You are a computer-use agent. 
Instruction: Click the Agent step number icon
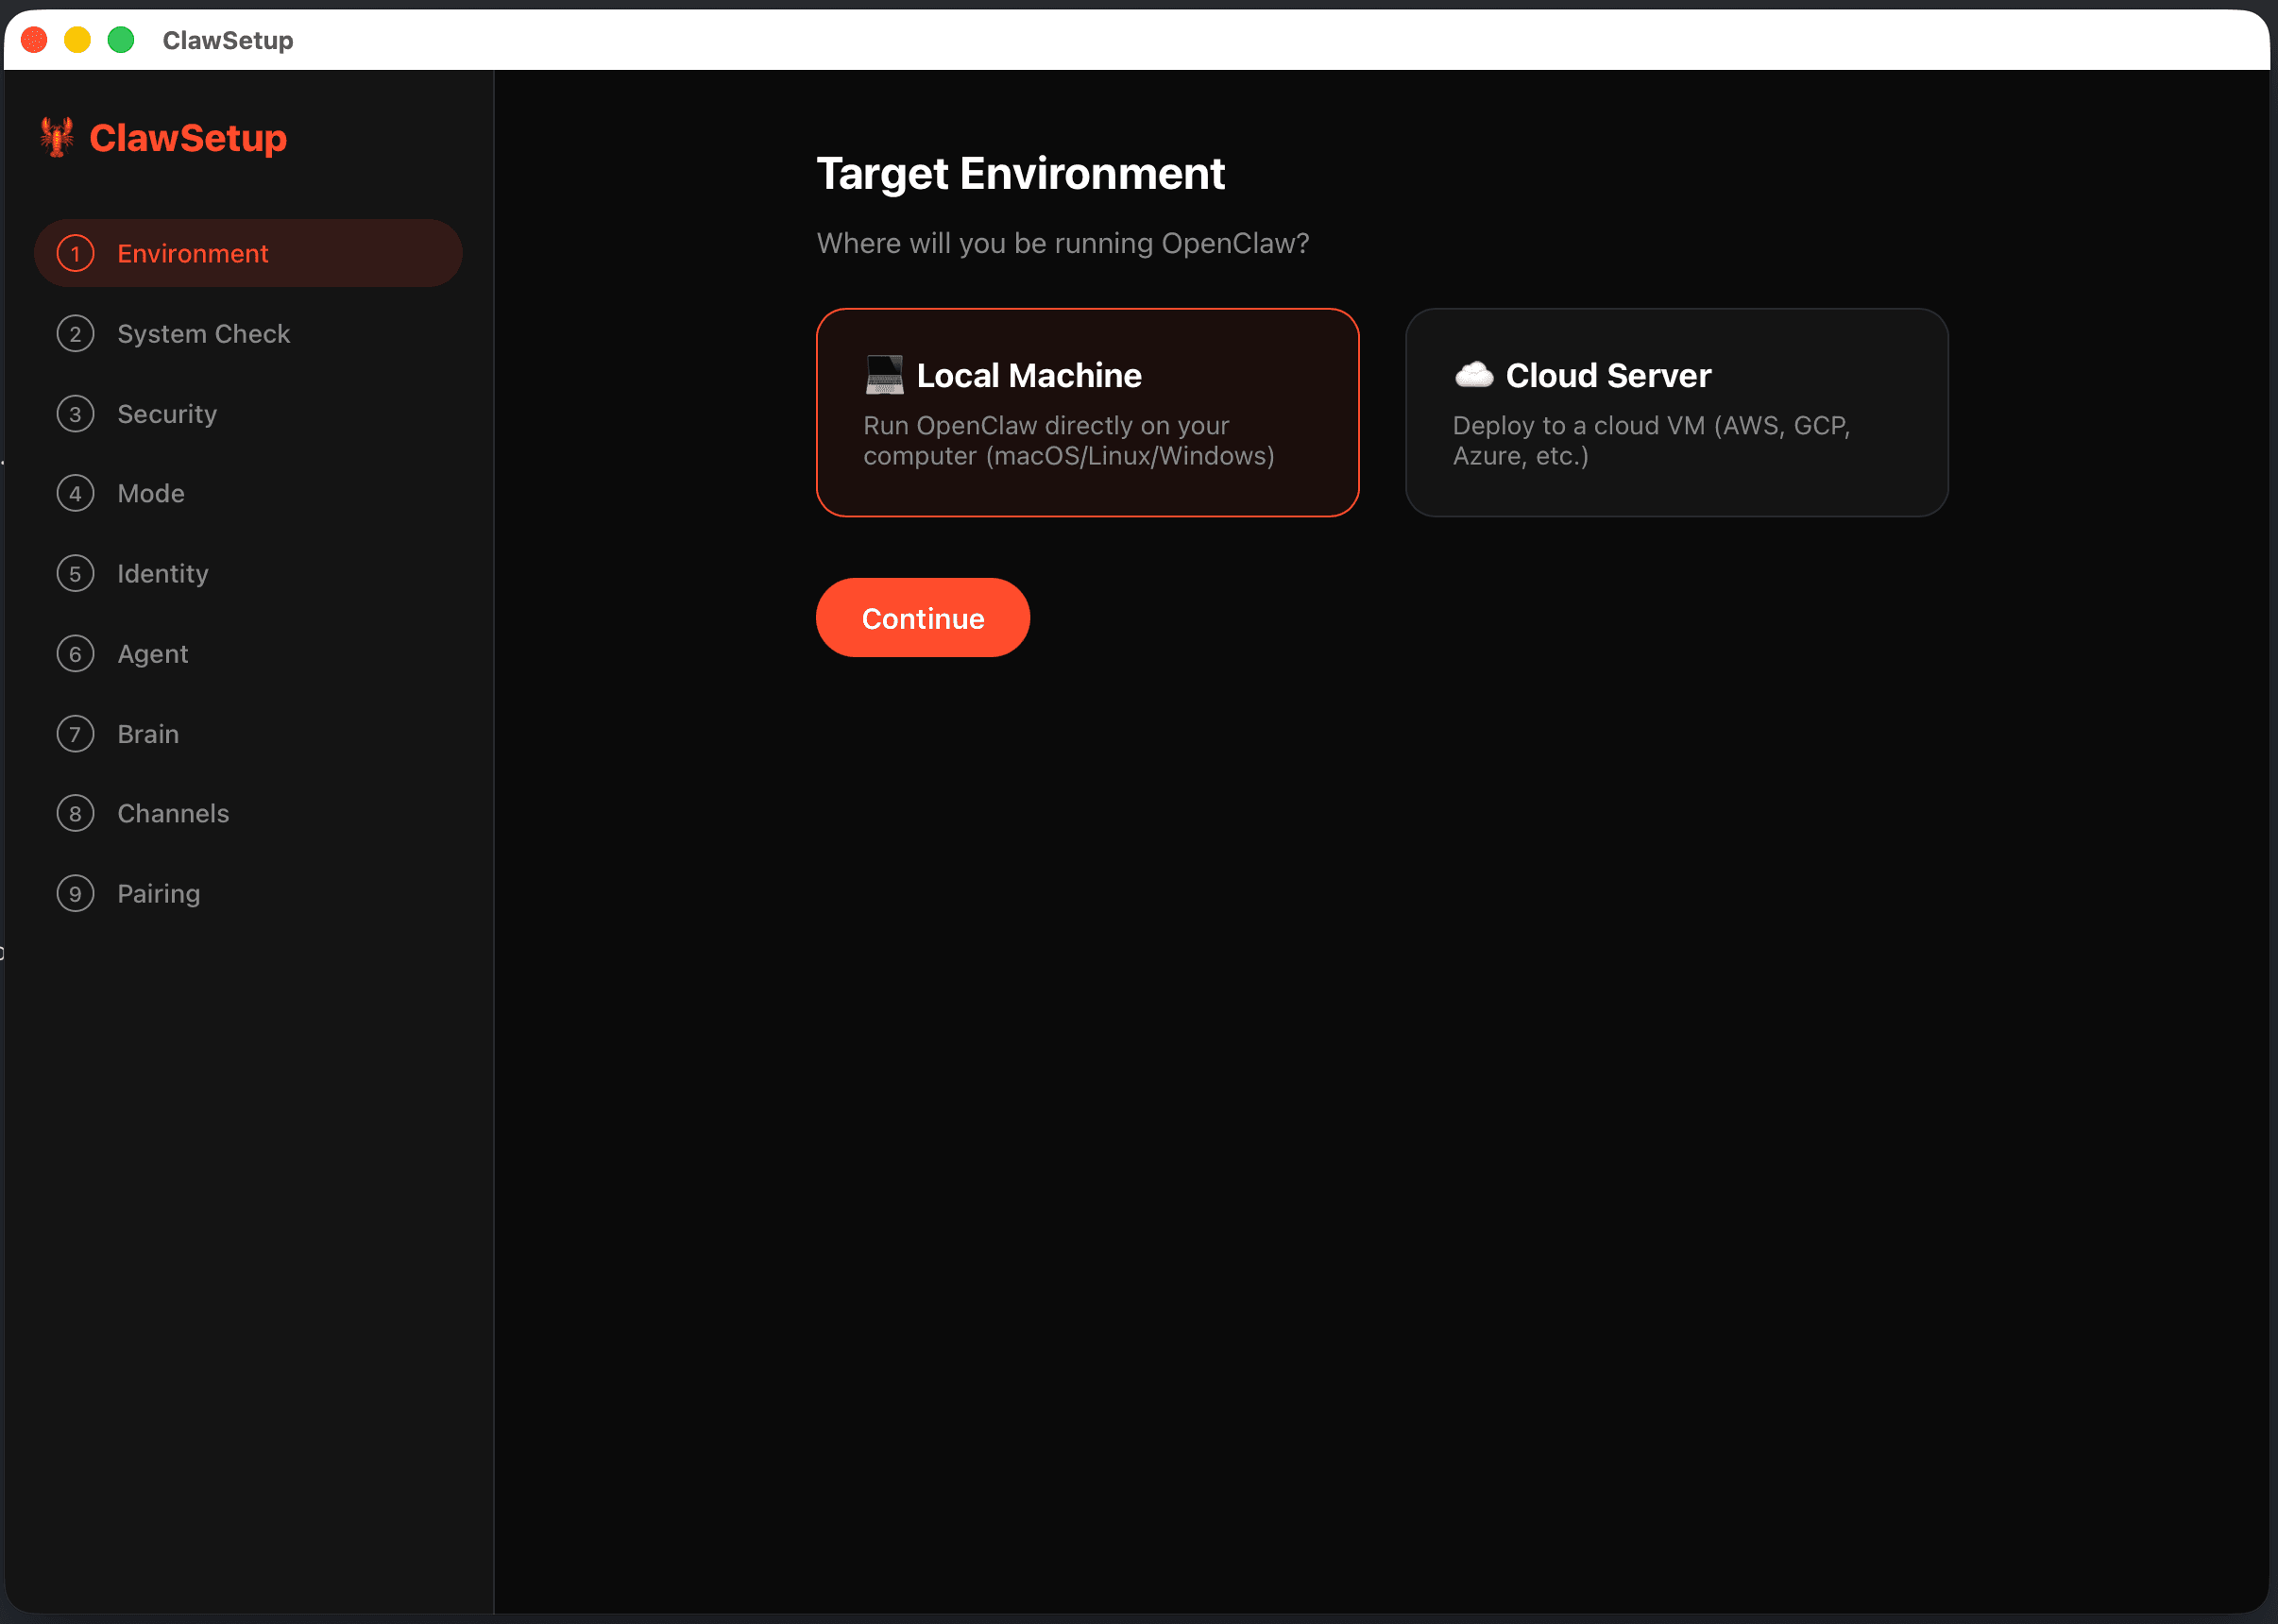[x=76, y=653]
